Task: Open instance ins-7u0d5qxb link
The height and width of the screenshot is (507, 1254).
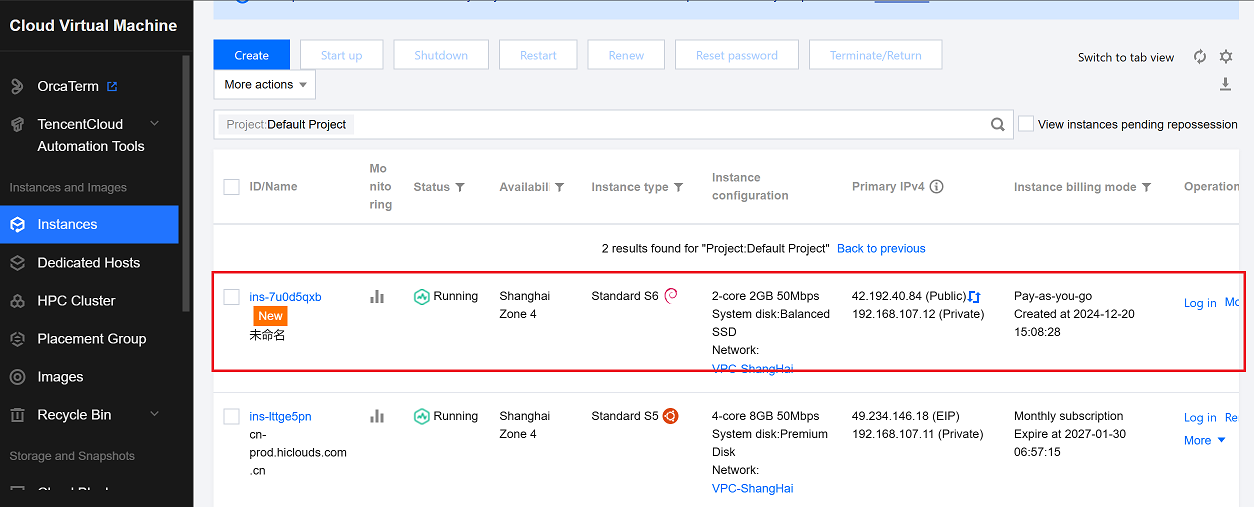Action: tap(286, 297)
